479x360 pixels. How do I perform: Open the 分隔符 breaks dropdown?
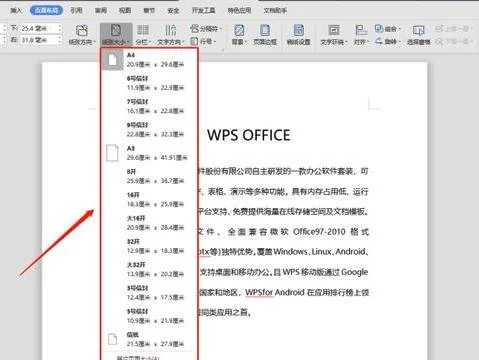[206, 29]
